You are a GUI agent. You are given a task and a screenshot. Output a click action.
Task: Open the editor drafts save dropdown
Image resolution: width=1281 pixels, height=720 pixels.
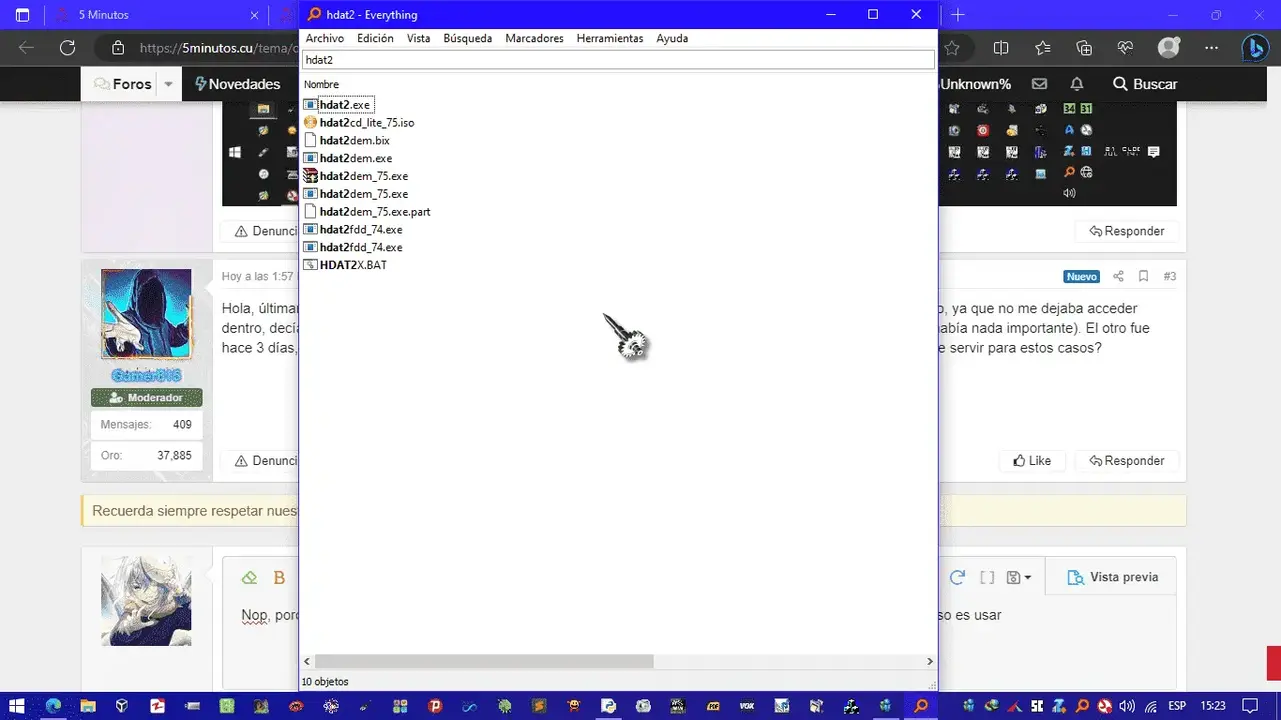(x=1019, y=578)
